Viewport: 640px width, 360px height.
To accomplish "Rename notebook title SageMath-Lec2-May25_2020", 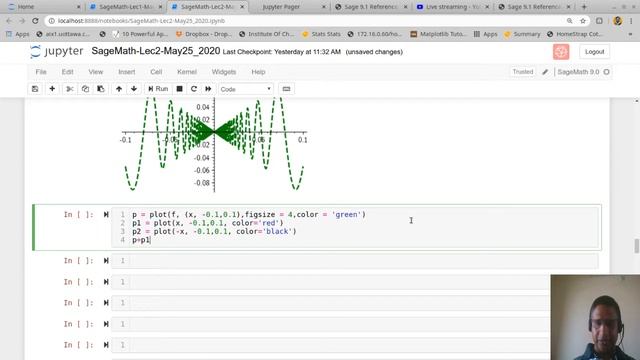I will point(156,51).
